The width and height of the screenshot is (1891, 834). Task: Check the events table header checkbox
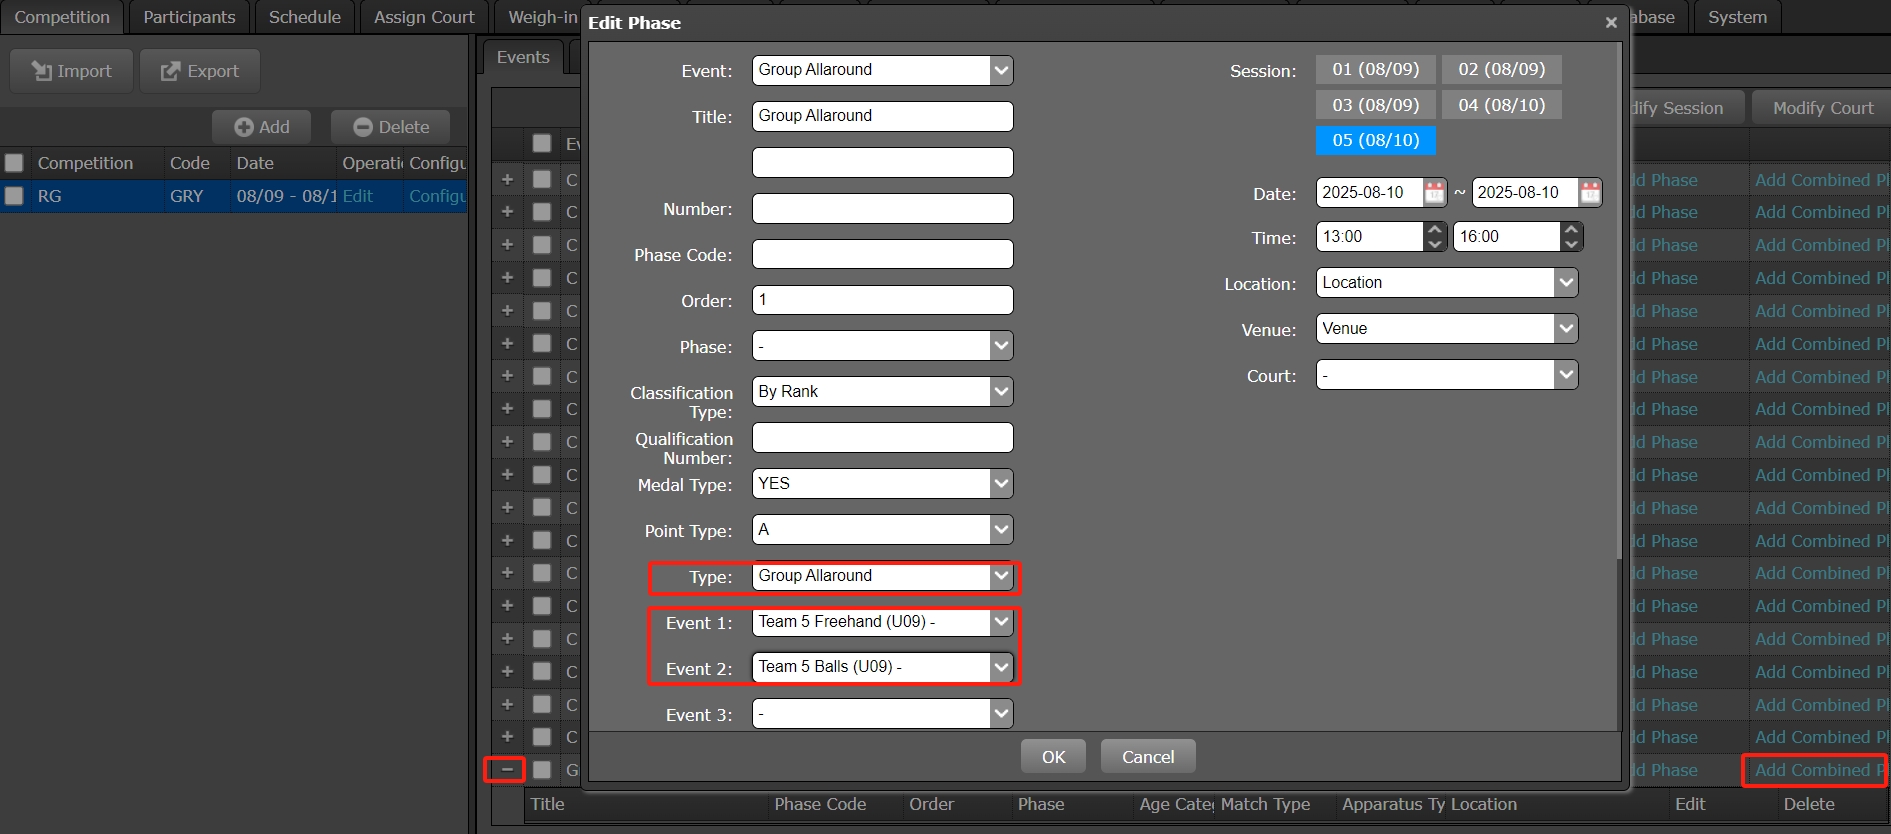[x=542, y=144]
